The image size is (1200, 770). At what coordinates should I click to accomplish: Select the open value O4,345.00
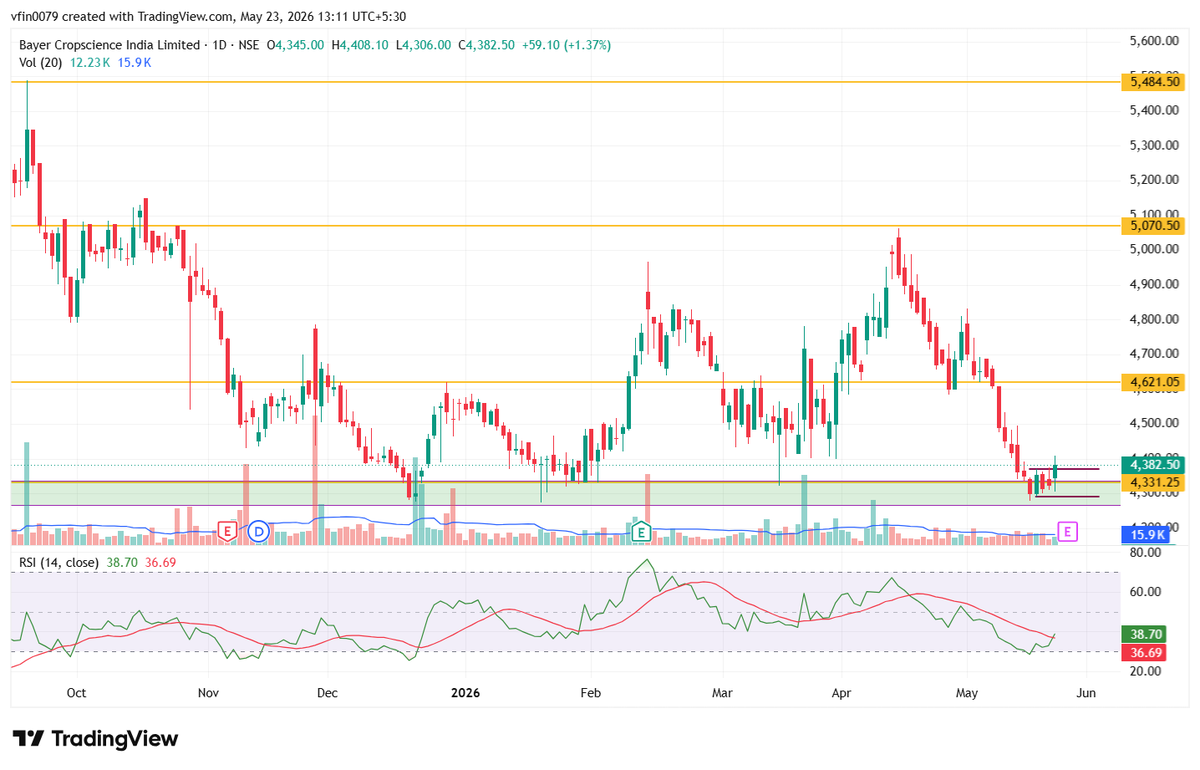(297, 45)
